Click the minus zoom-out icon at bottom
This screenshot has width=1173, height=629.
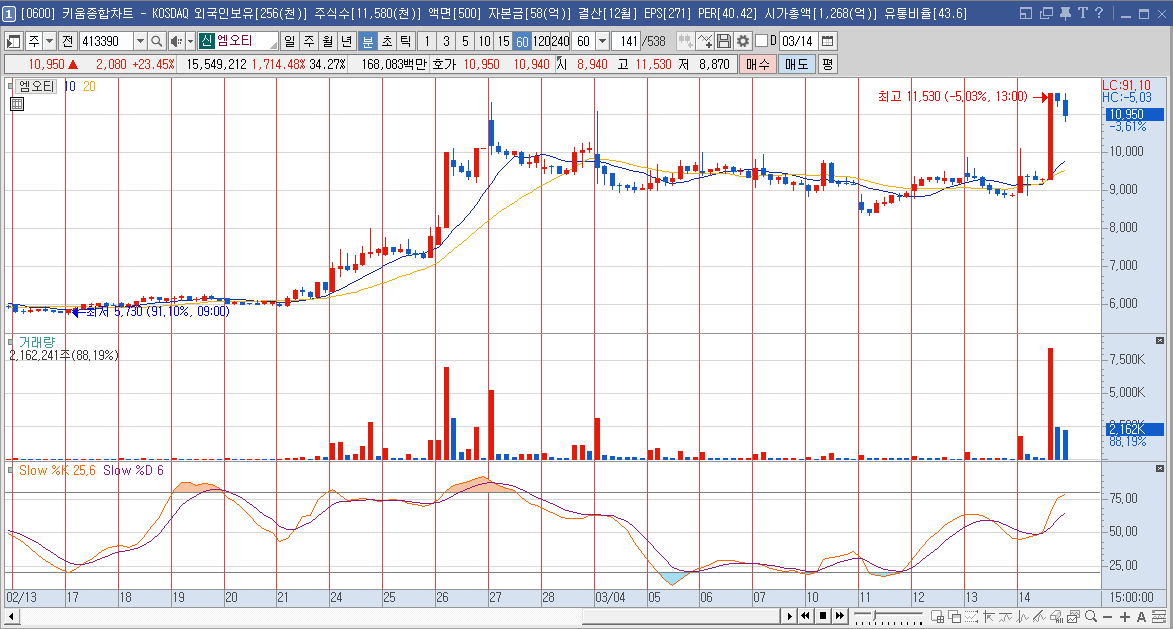pos(1108,616)
